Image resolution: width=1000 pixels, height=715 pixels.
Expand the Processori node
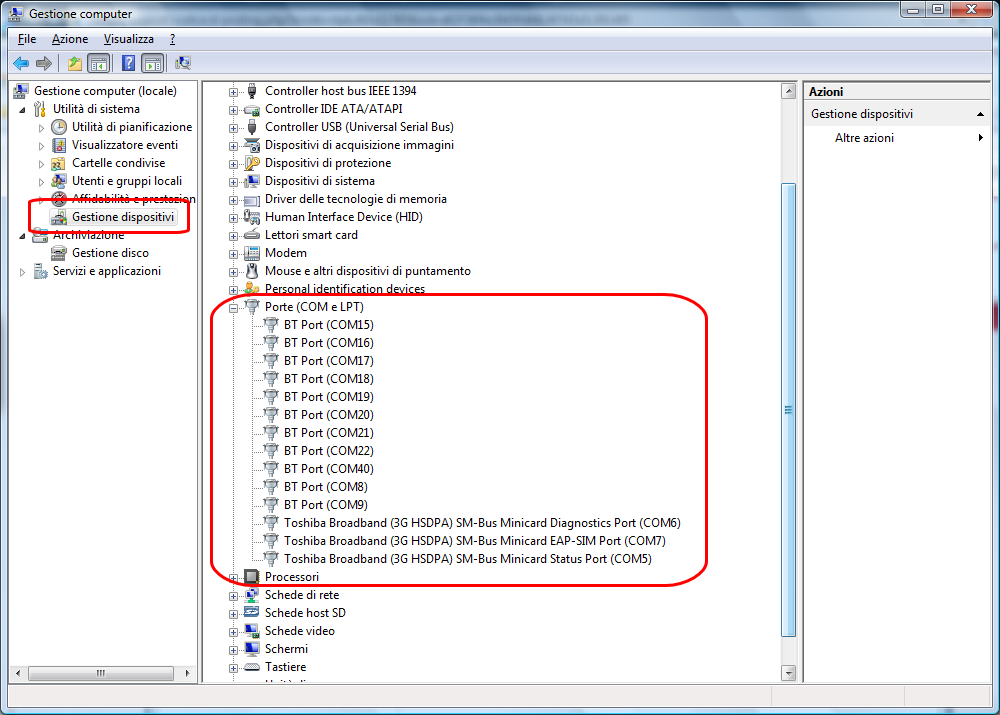click(233, 578)
